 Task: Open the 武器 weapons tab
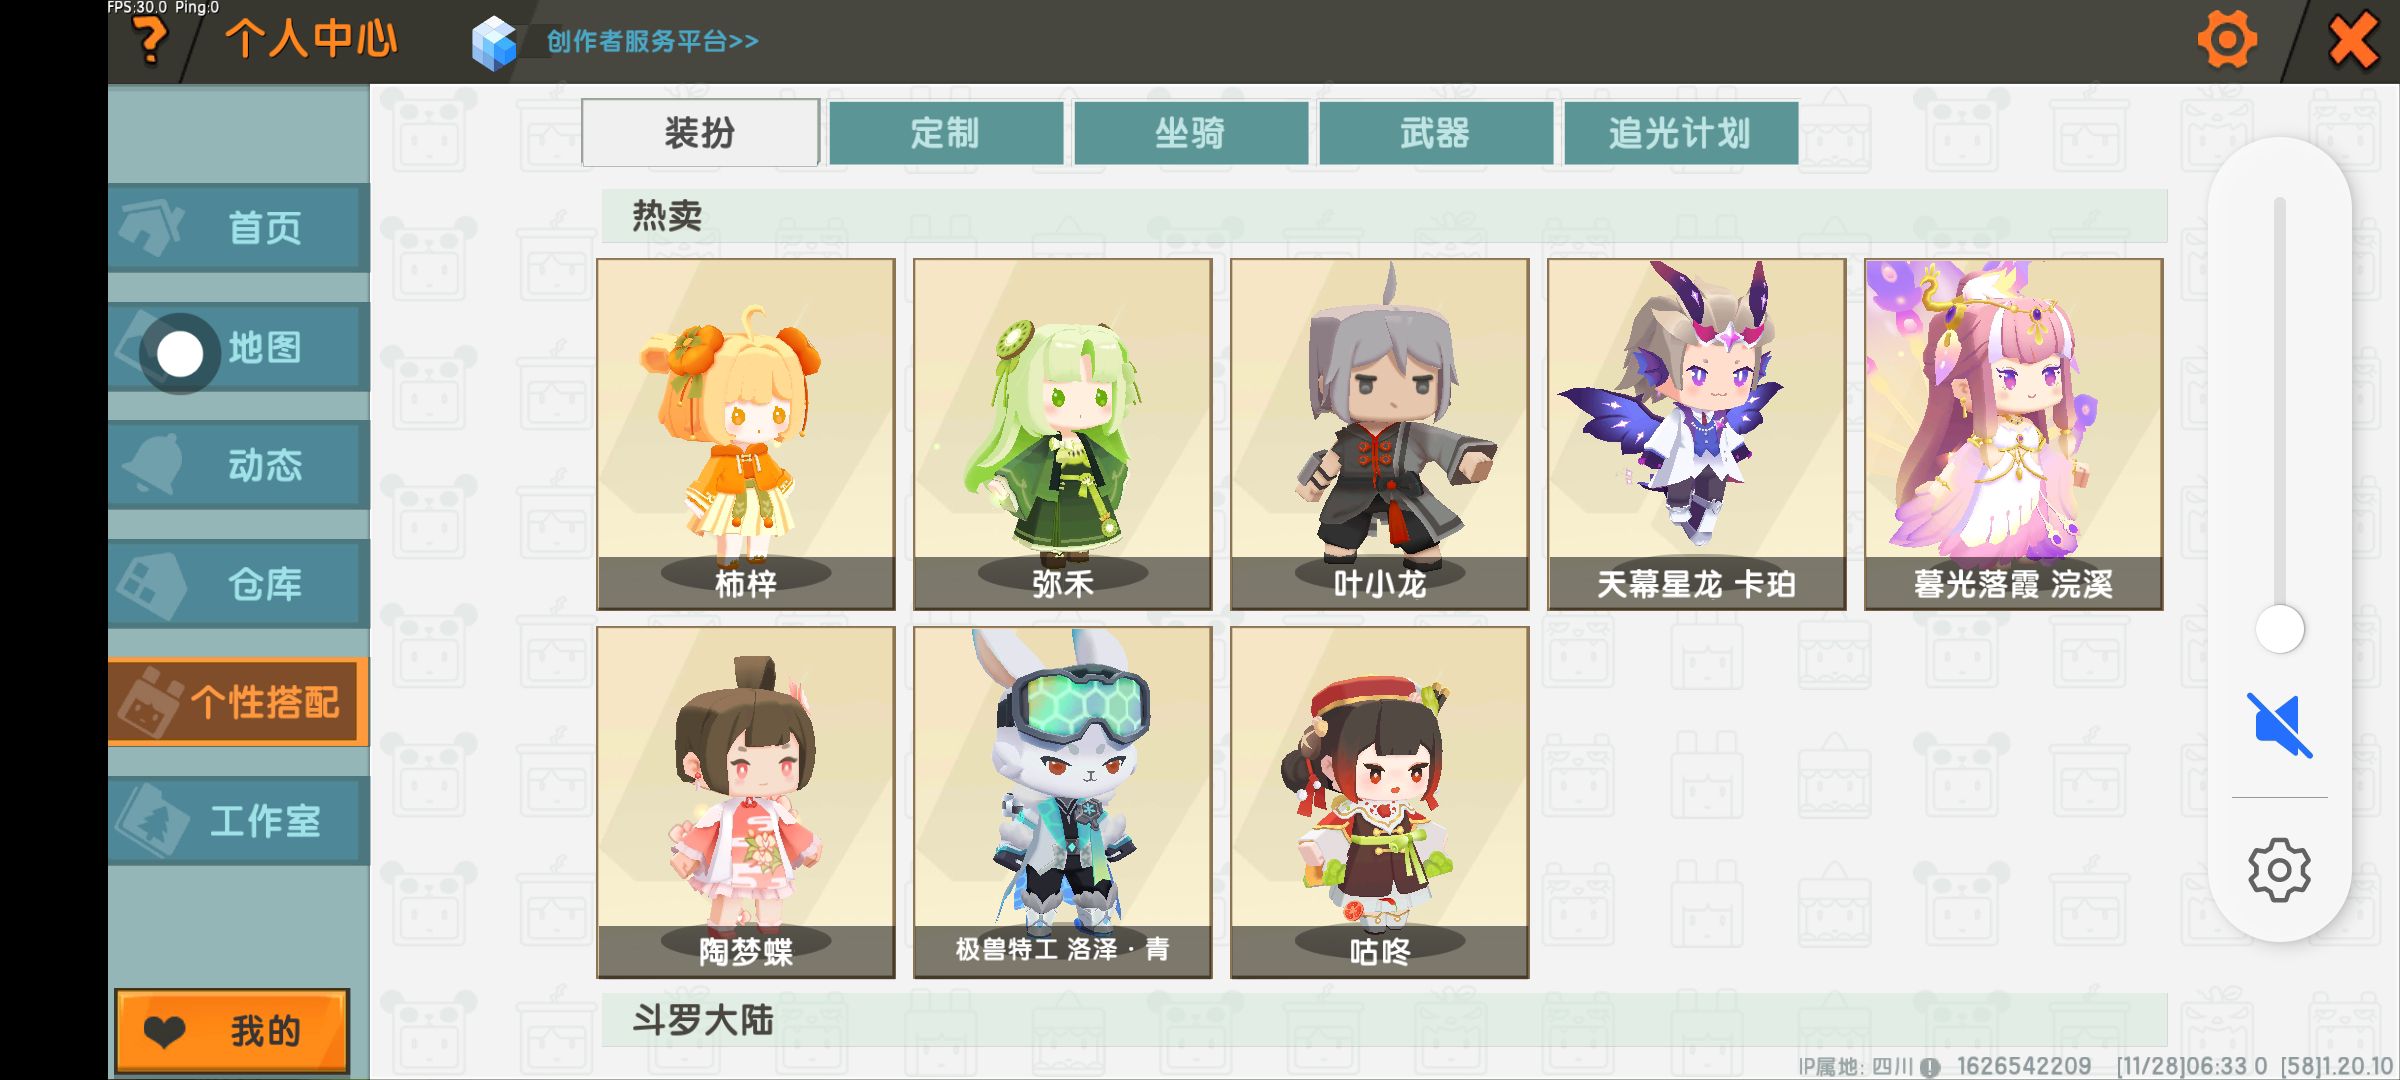pos(1436,132)
